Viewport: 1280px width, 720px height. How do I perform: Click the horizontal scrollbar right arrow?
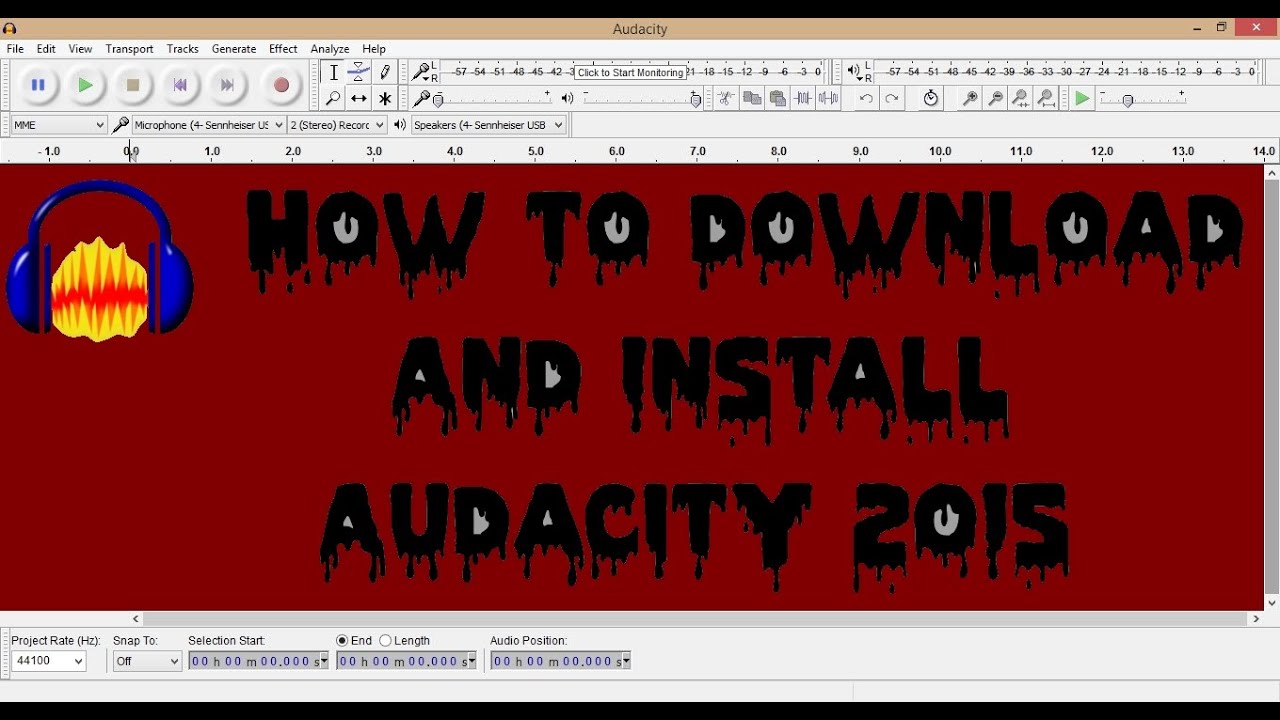click(1256, 619)
